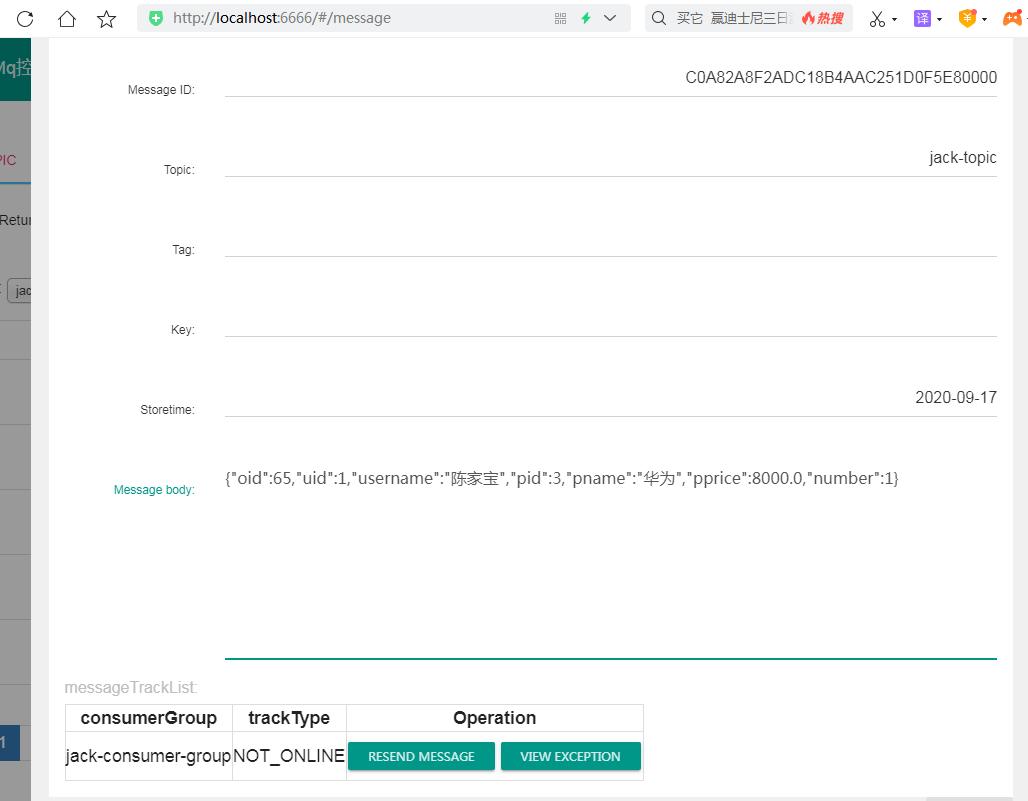Click the VIEW EXCEPTION button
Screen dimensions: 1028x801
coord(570,756)
